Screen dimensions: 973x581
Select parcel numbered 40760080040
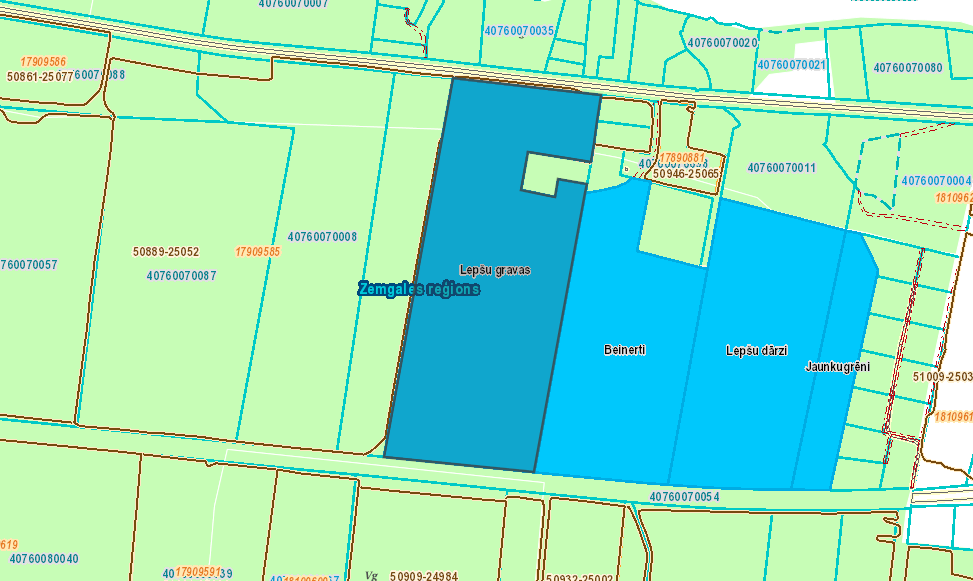(x=44, y=559)
